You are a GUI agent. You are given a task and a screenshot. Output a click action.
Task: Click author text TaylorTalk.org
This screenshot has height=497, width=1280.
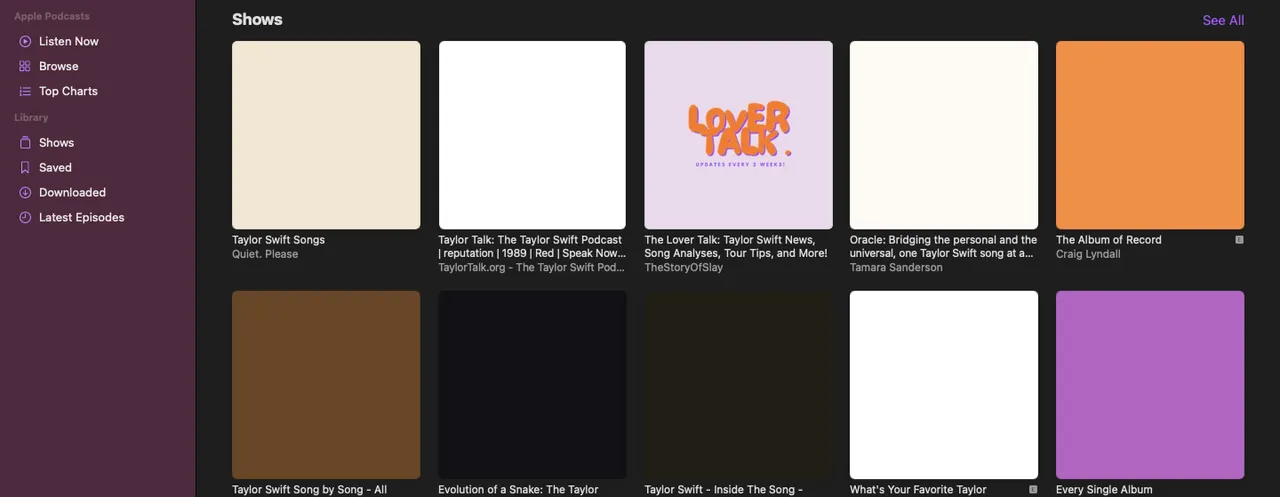[531, 268]
